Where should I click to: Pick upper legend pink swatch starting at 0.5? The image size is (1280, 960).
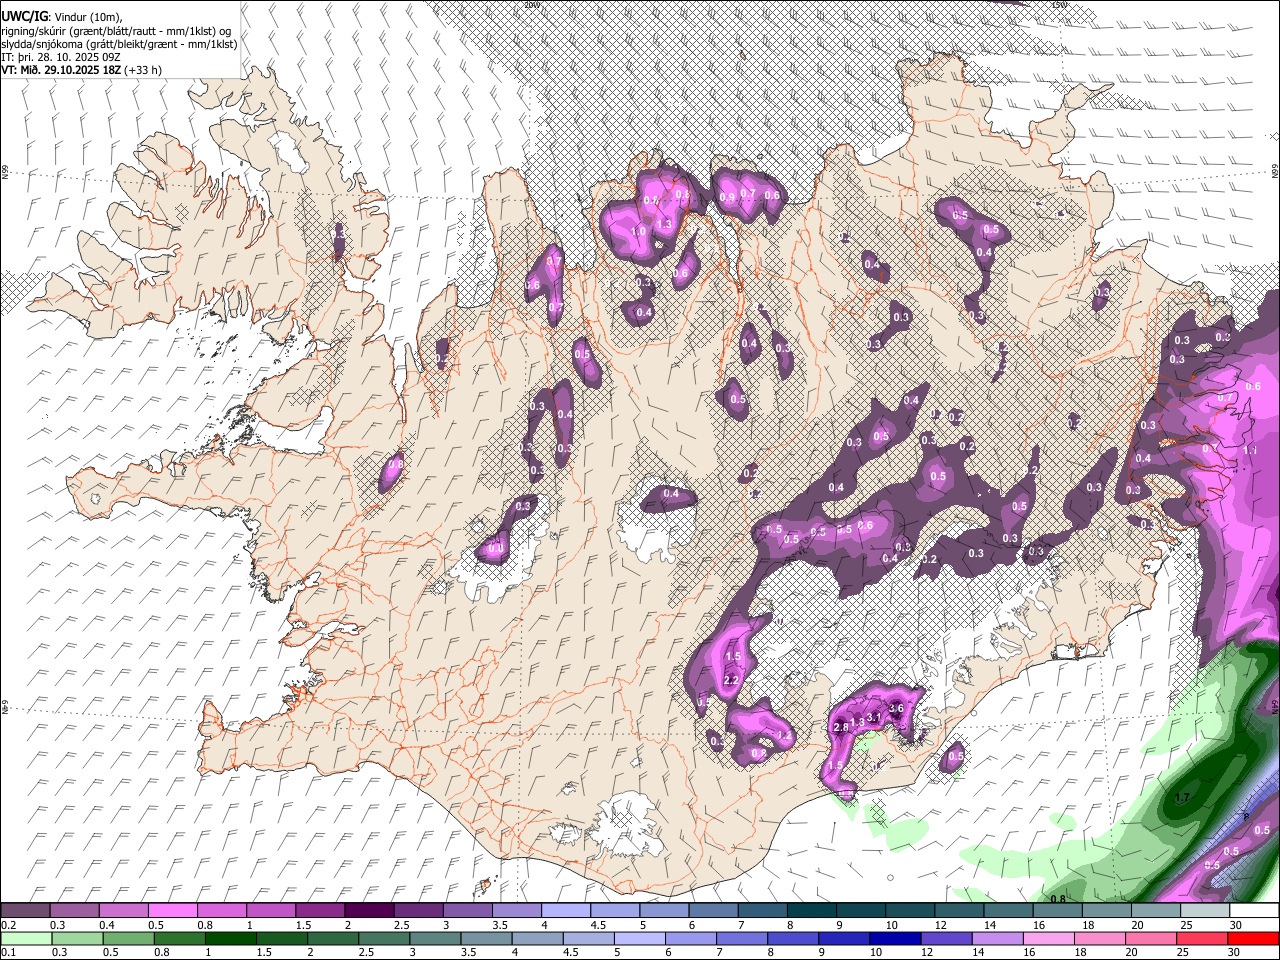pos(172,910)
